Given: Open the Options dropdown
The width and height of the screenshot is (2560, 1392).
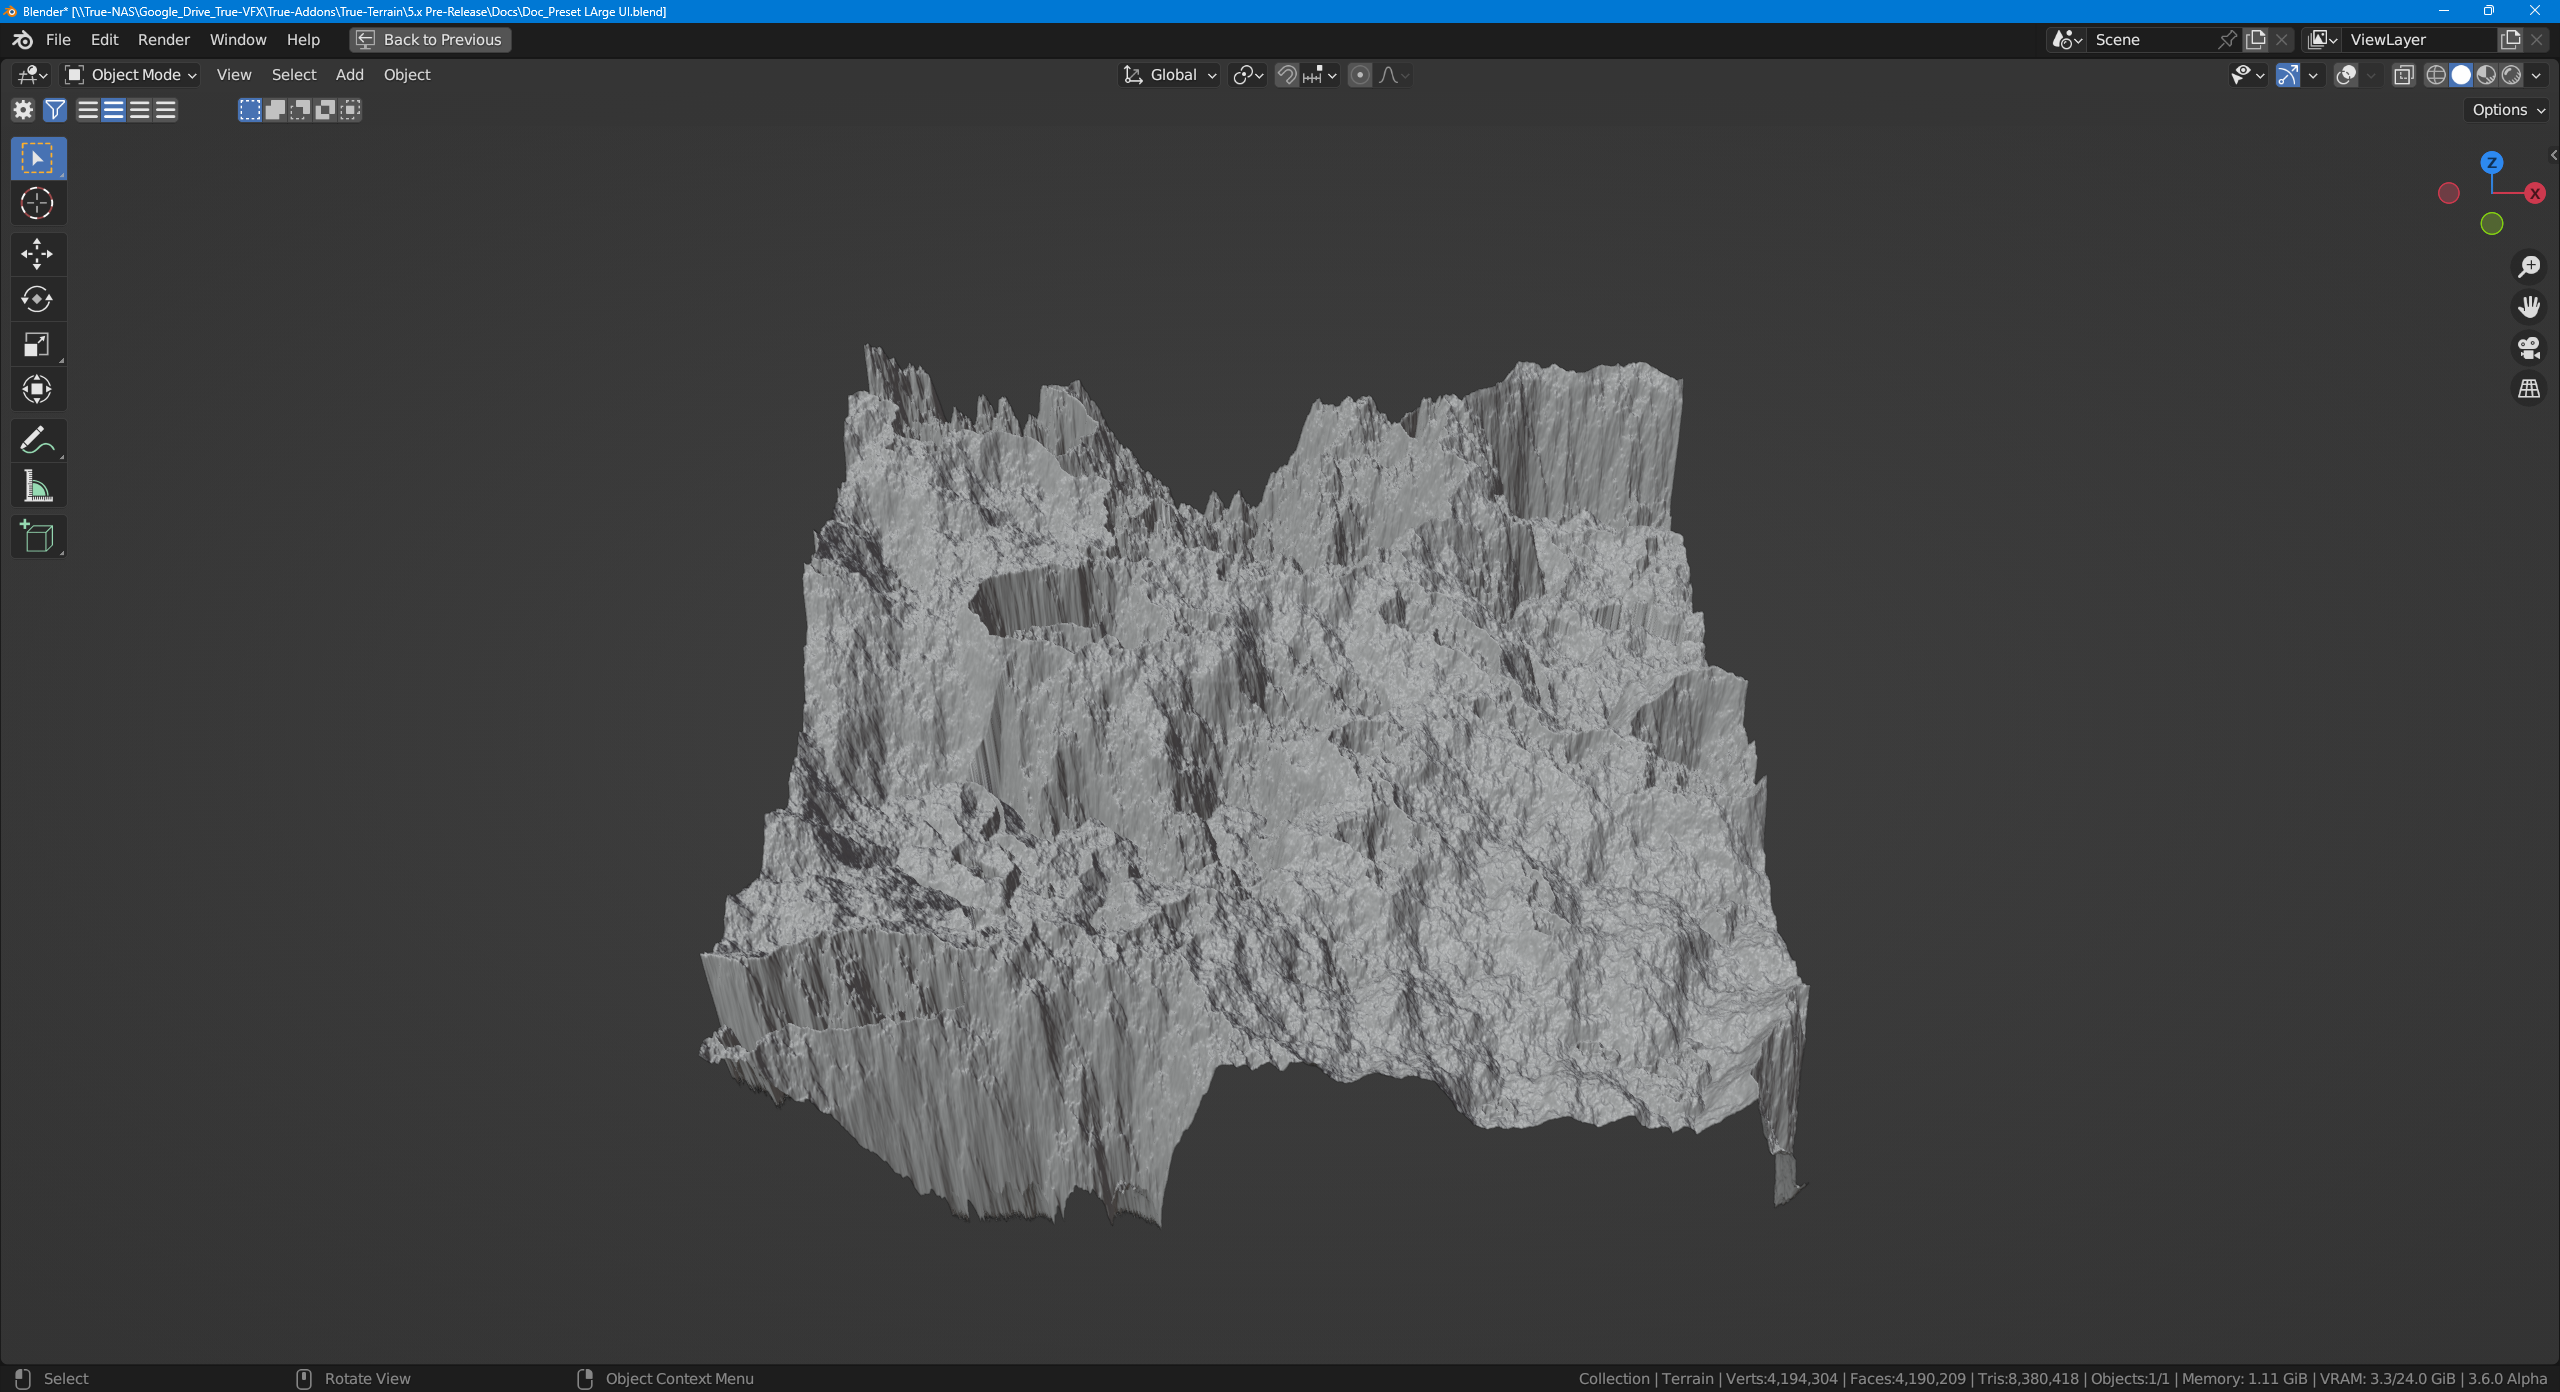Looking at the screenshot, I should tap(2508, 110).
